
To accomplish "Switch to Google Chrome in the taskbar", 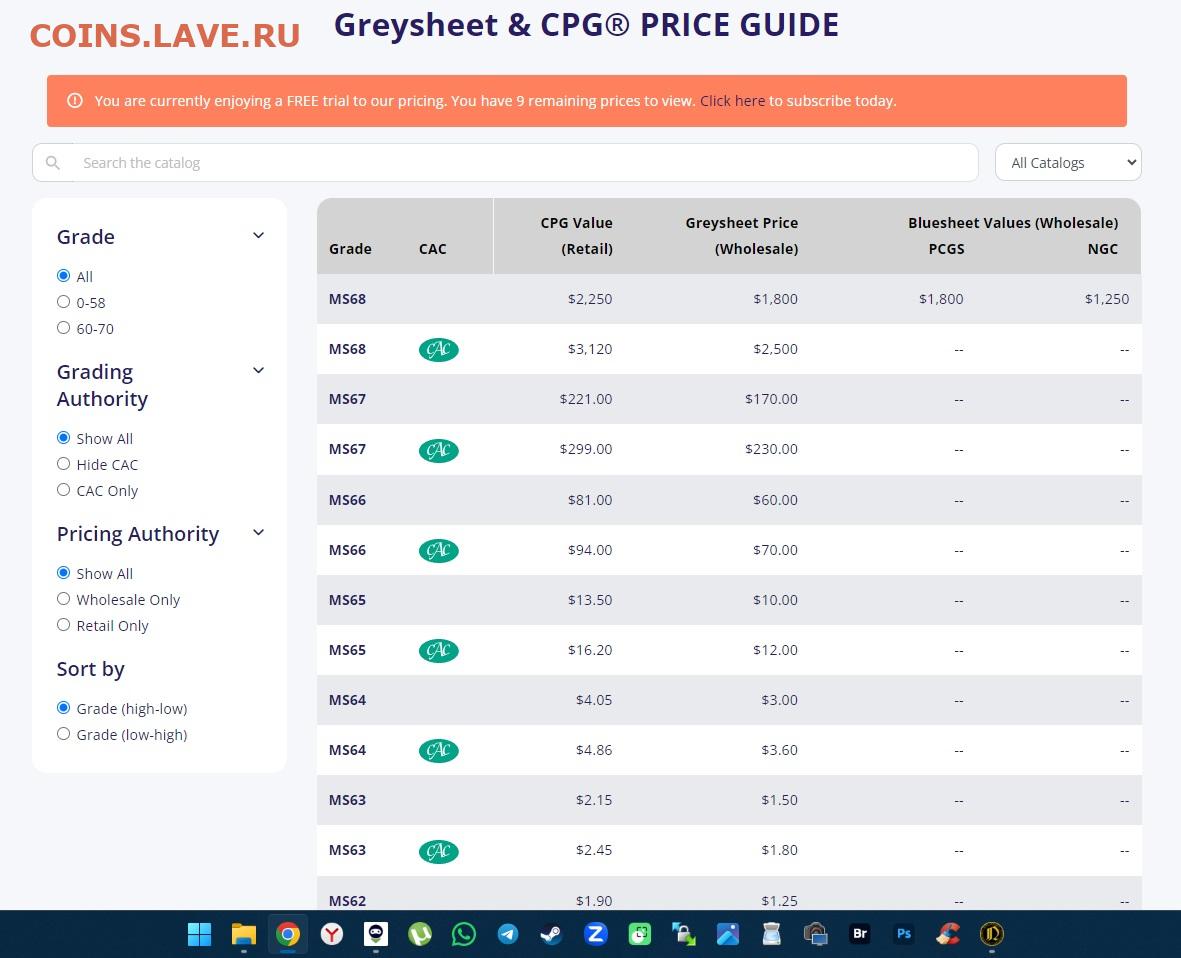I will pyautogui.click(x=288, y=934).
